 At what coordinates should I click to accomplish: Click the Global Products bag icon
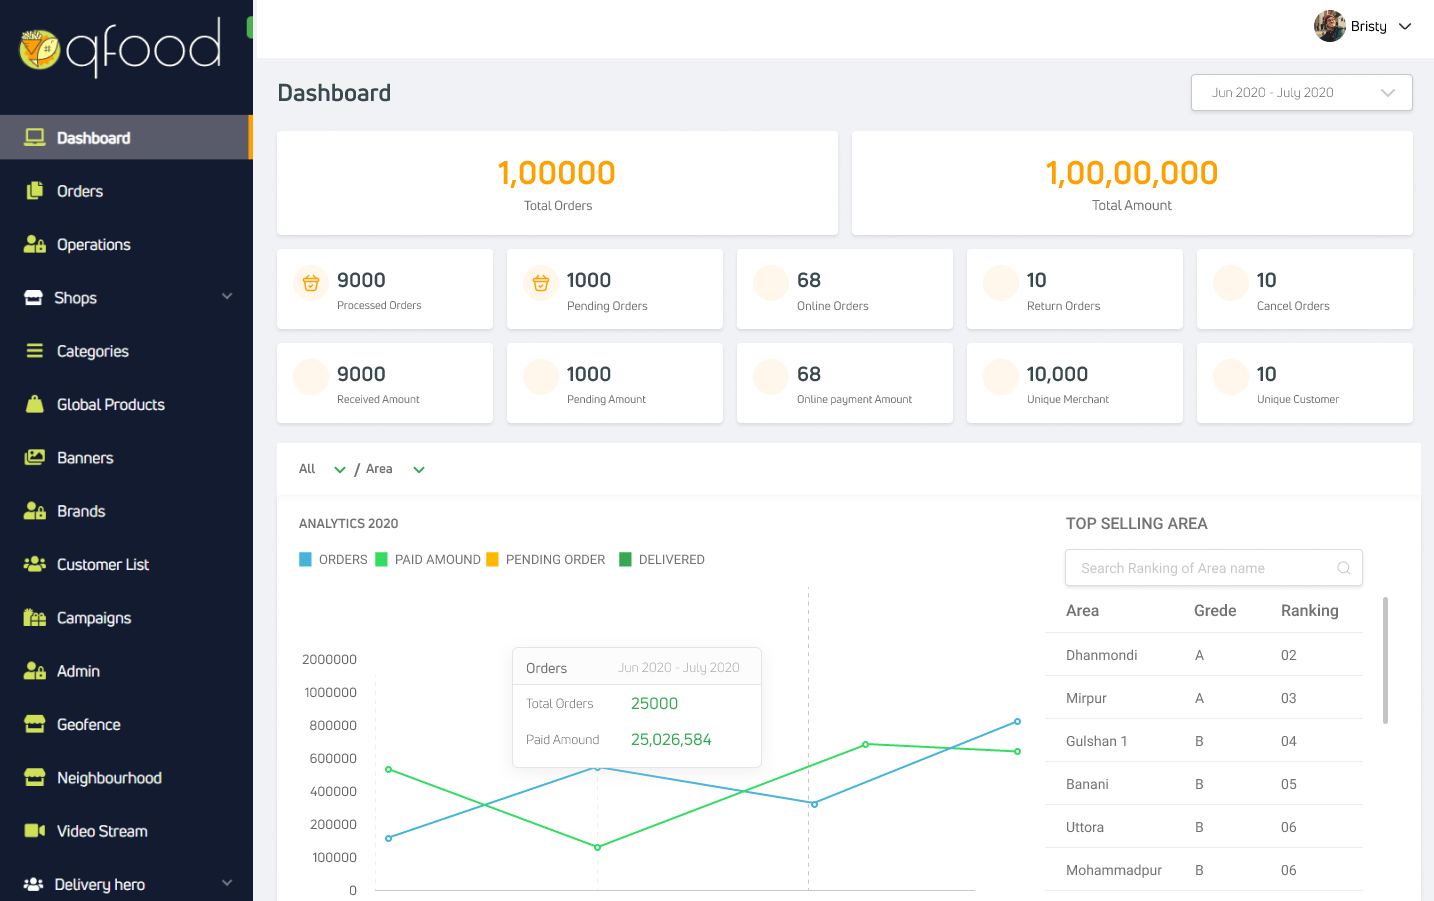(x=35, y=404)
